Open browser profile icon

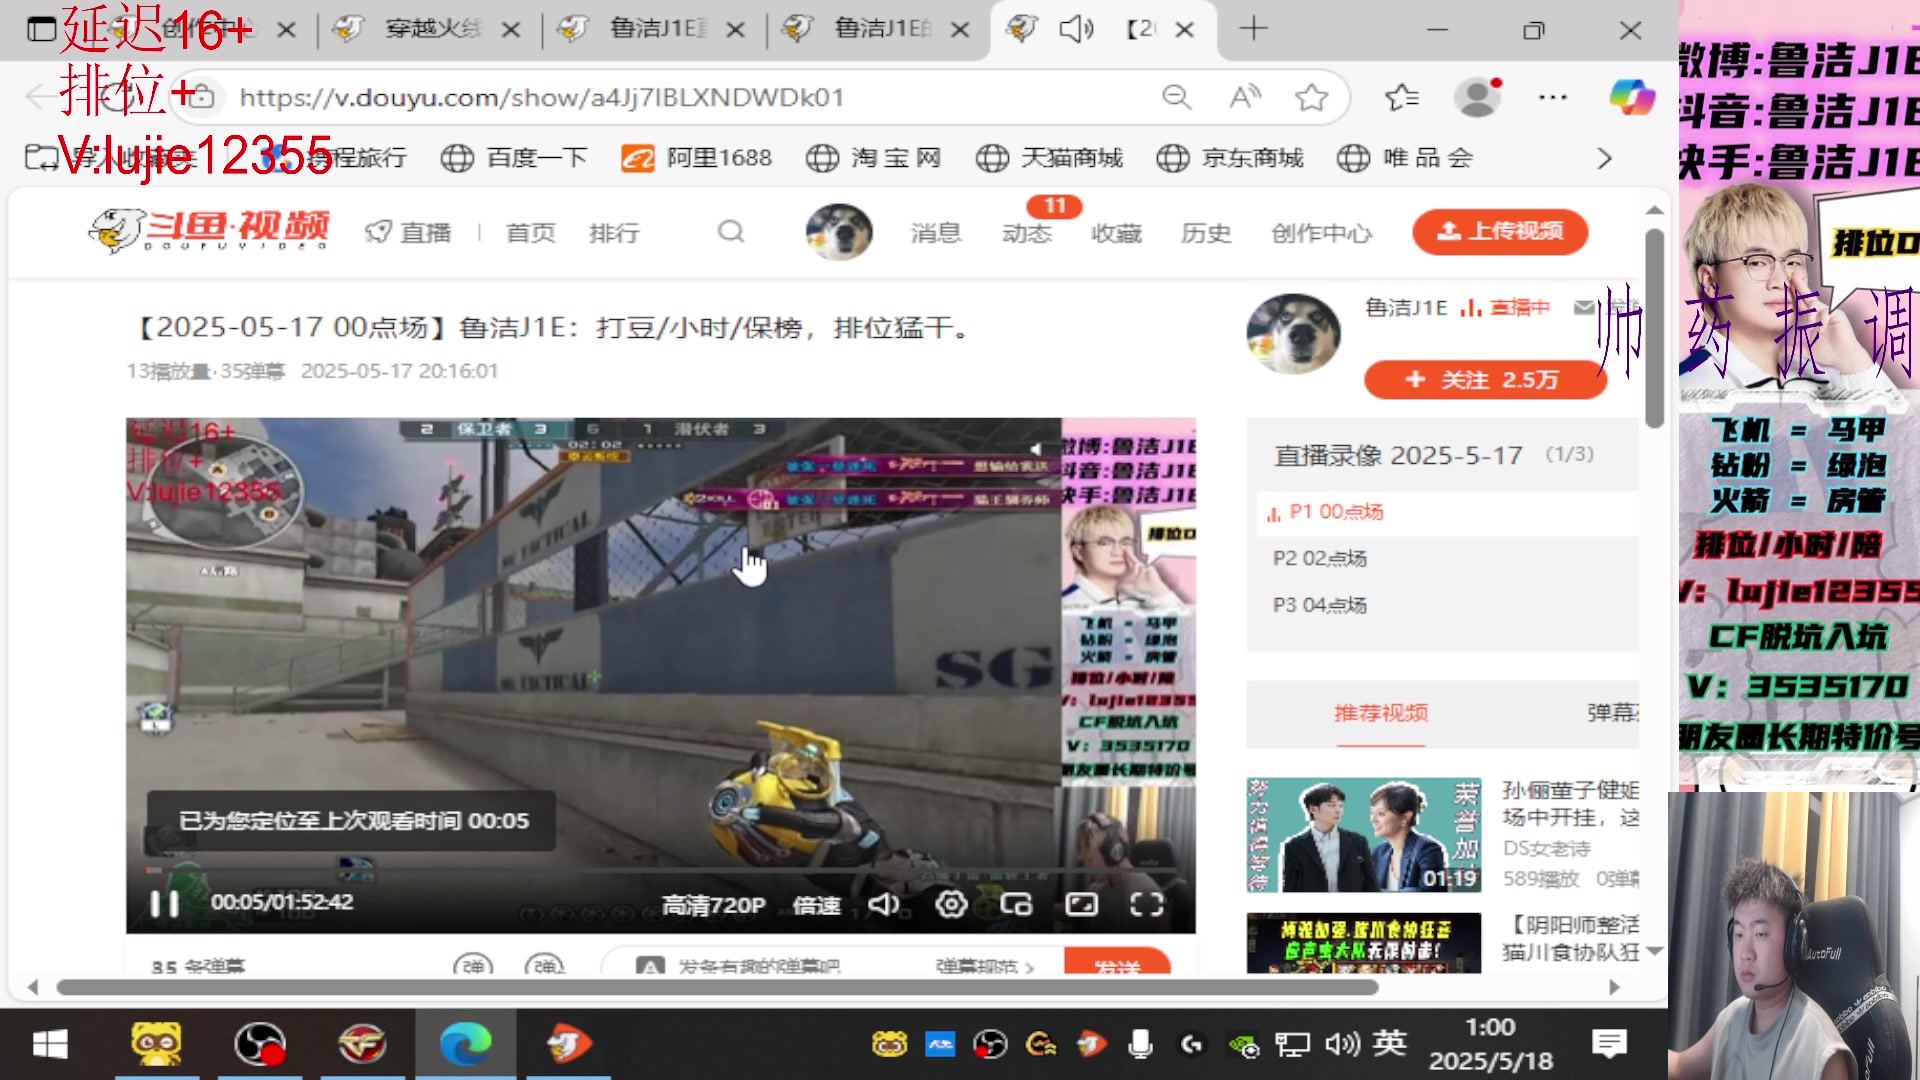pos(1478,97)
